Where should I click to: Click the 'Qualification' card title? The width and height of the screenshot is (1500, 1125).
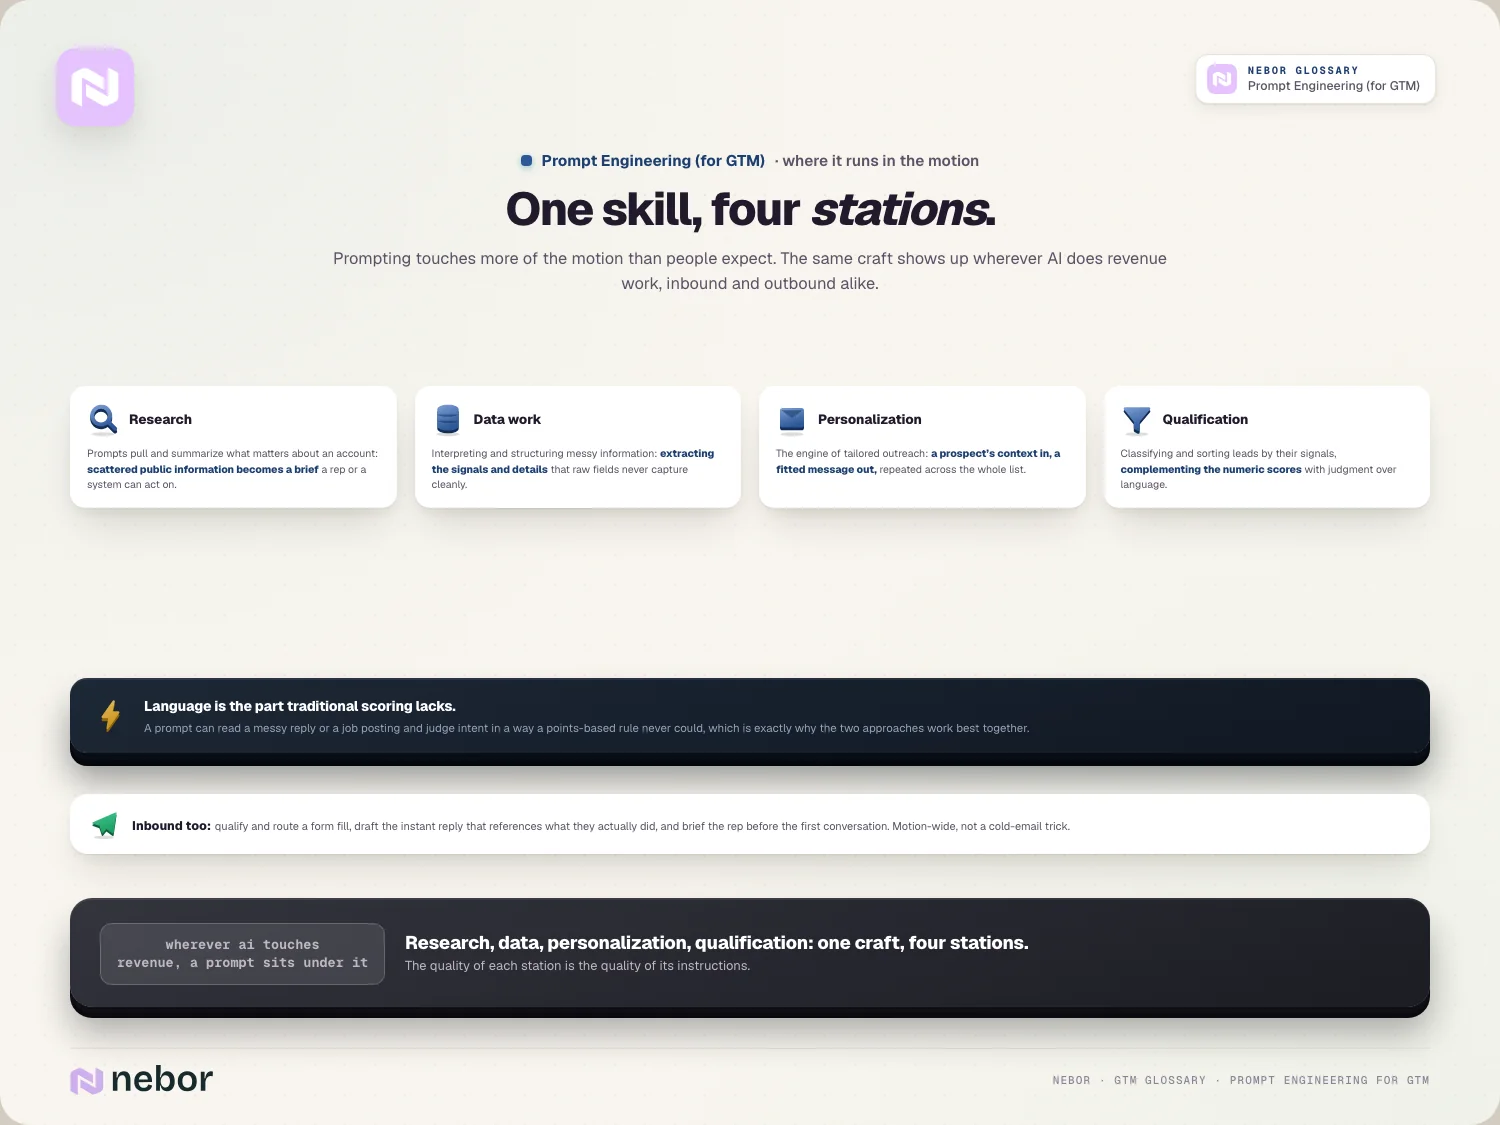coord(1205,420)
